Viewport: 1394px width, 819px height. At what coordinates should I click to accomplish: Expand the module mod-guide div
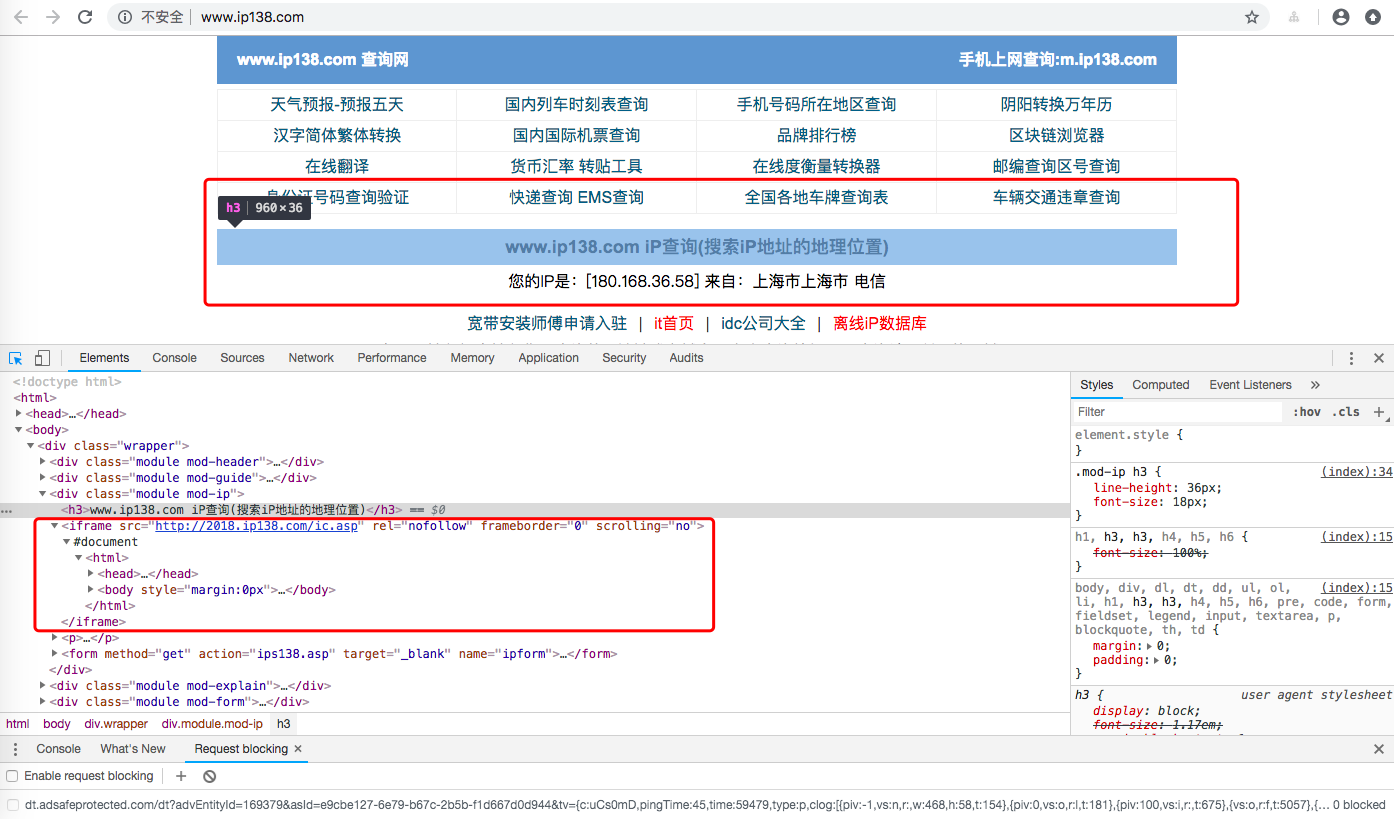click(x=43, y=478)
